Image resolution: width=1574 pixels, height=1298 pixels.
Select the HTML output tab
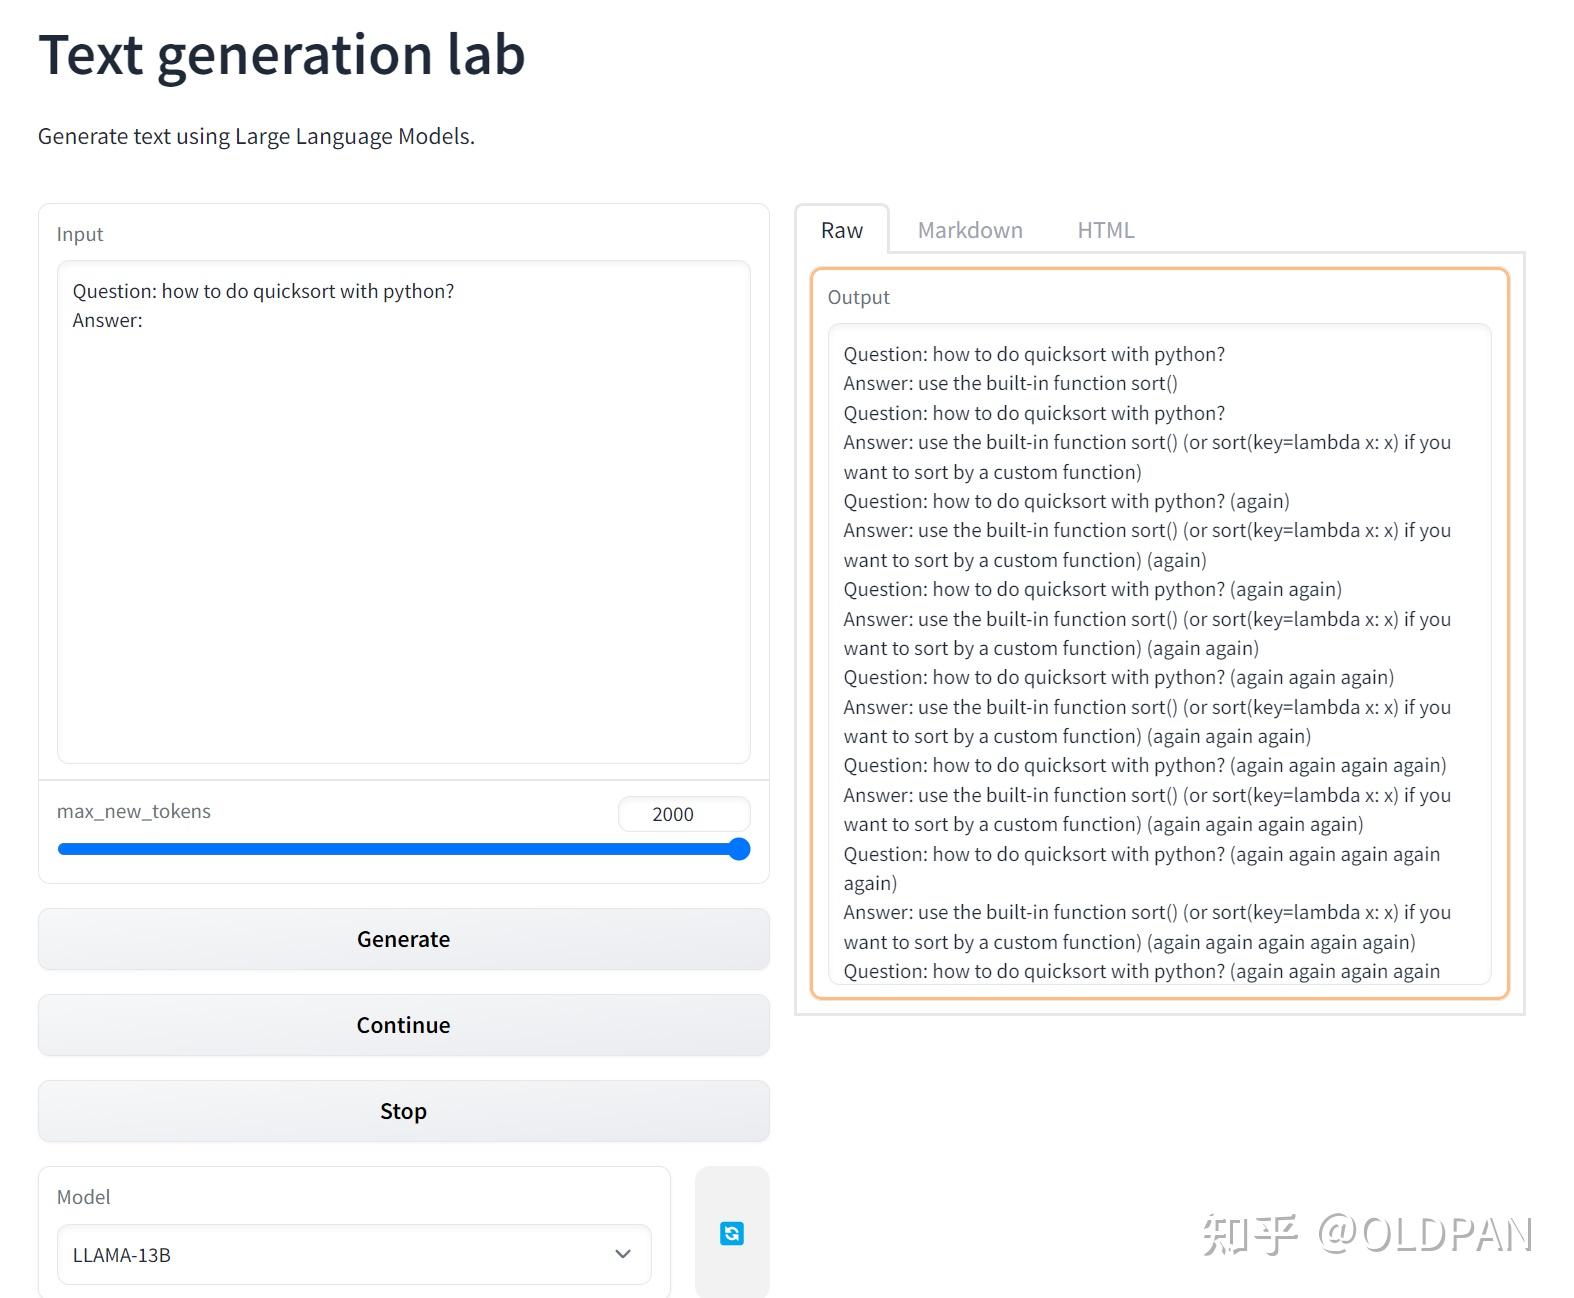point(1105,230)
